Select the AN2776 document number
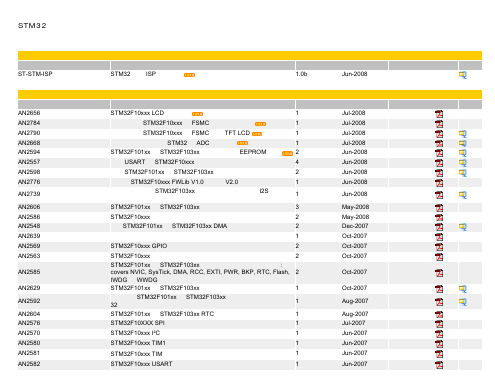Viewport: 495px width, 383px height. click(x=29, y=182)
